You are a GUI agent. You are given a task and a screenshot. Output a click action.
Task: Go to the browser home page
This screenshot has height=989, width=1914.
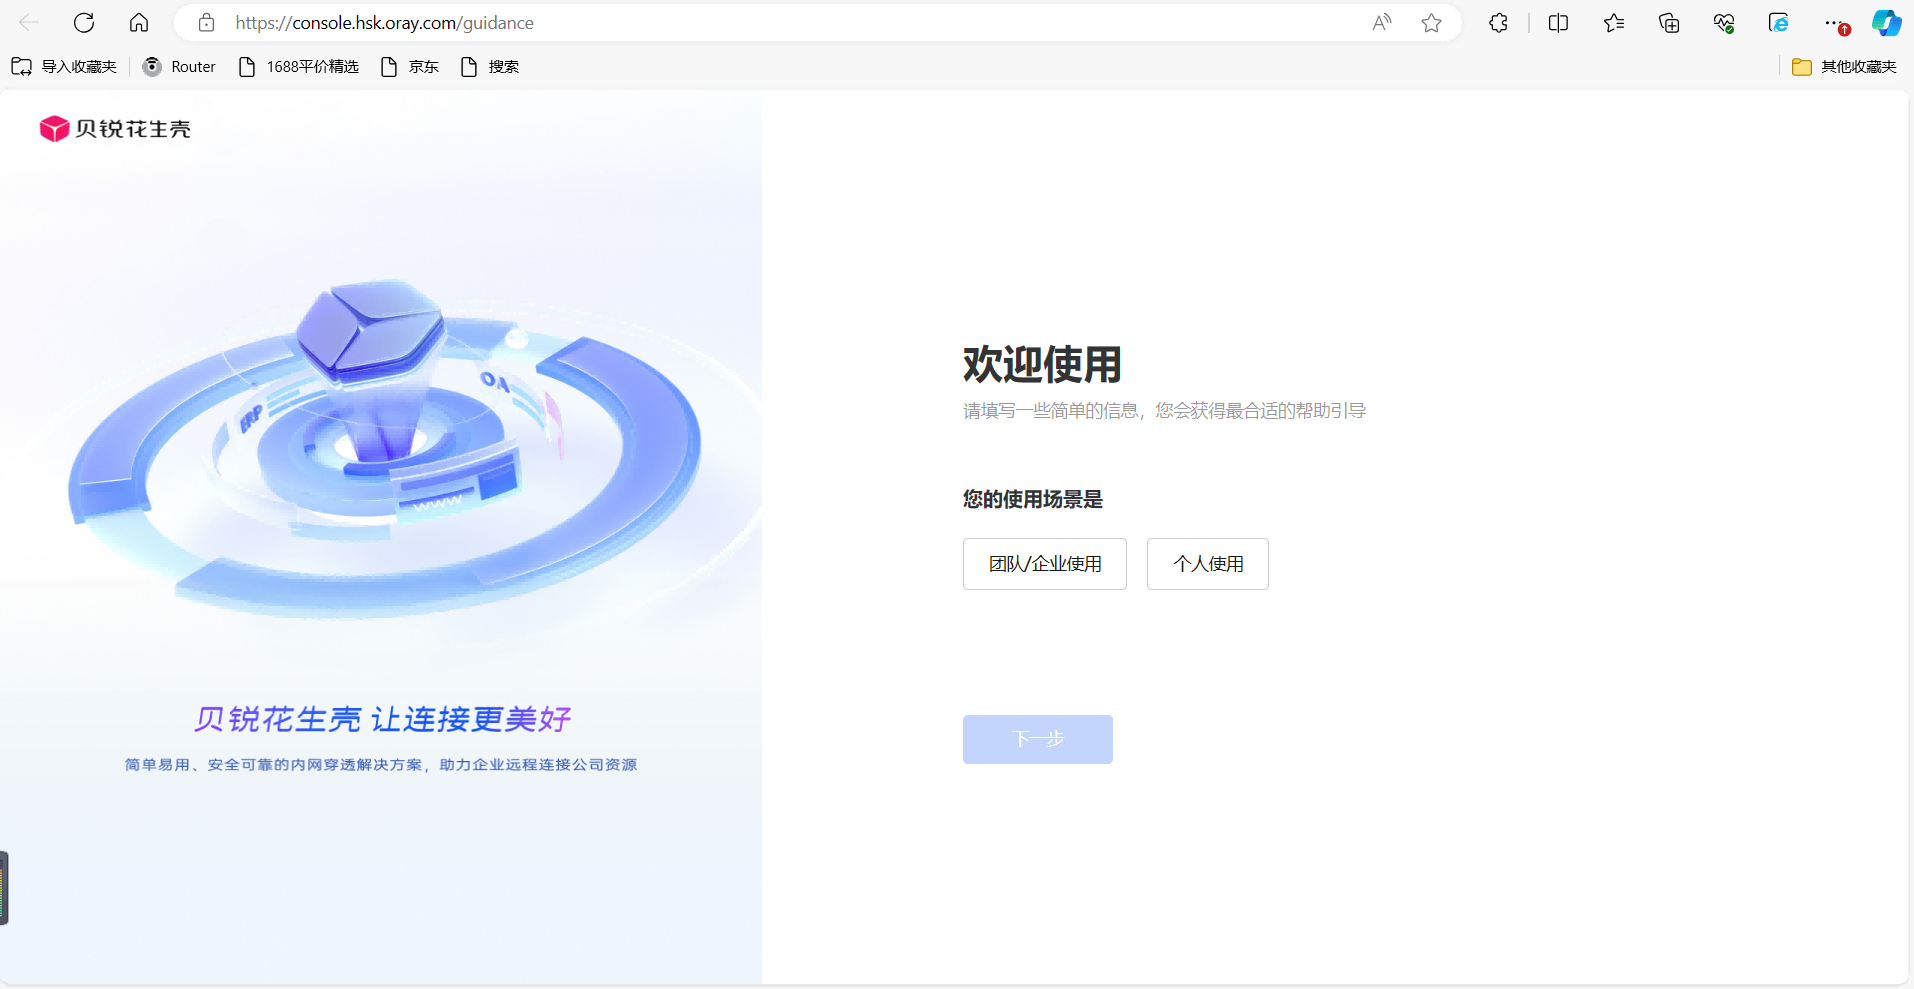[x=139, y=22]
